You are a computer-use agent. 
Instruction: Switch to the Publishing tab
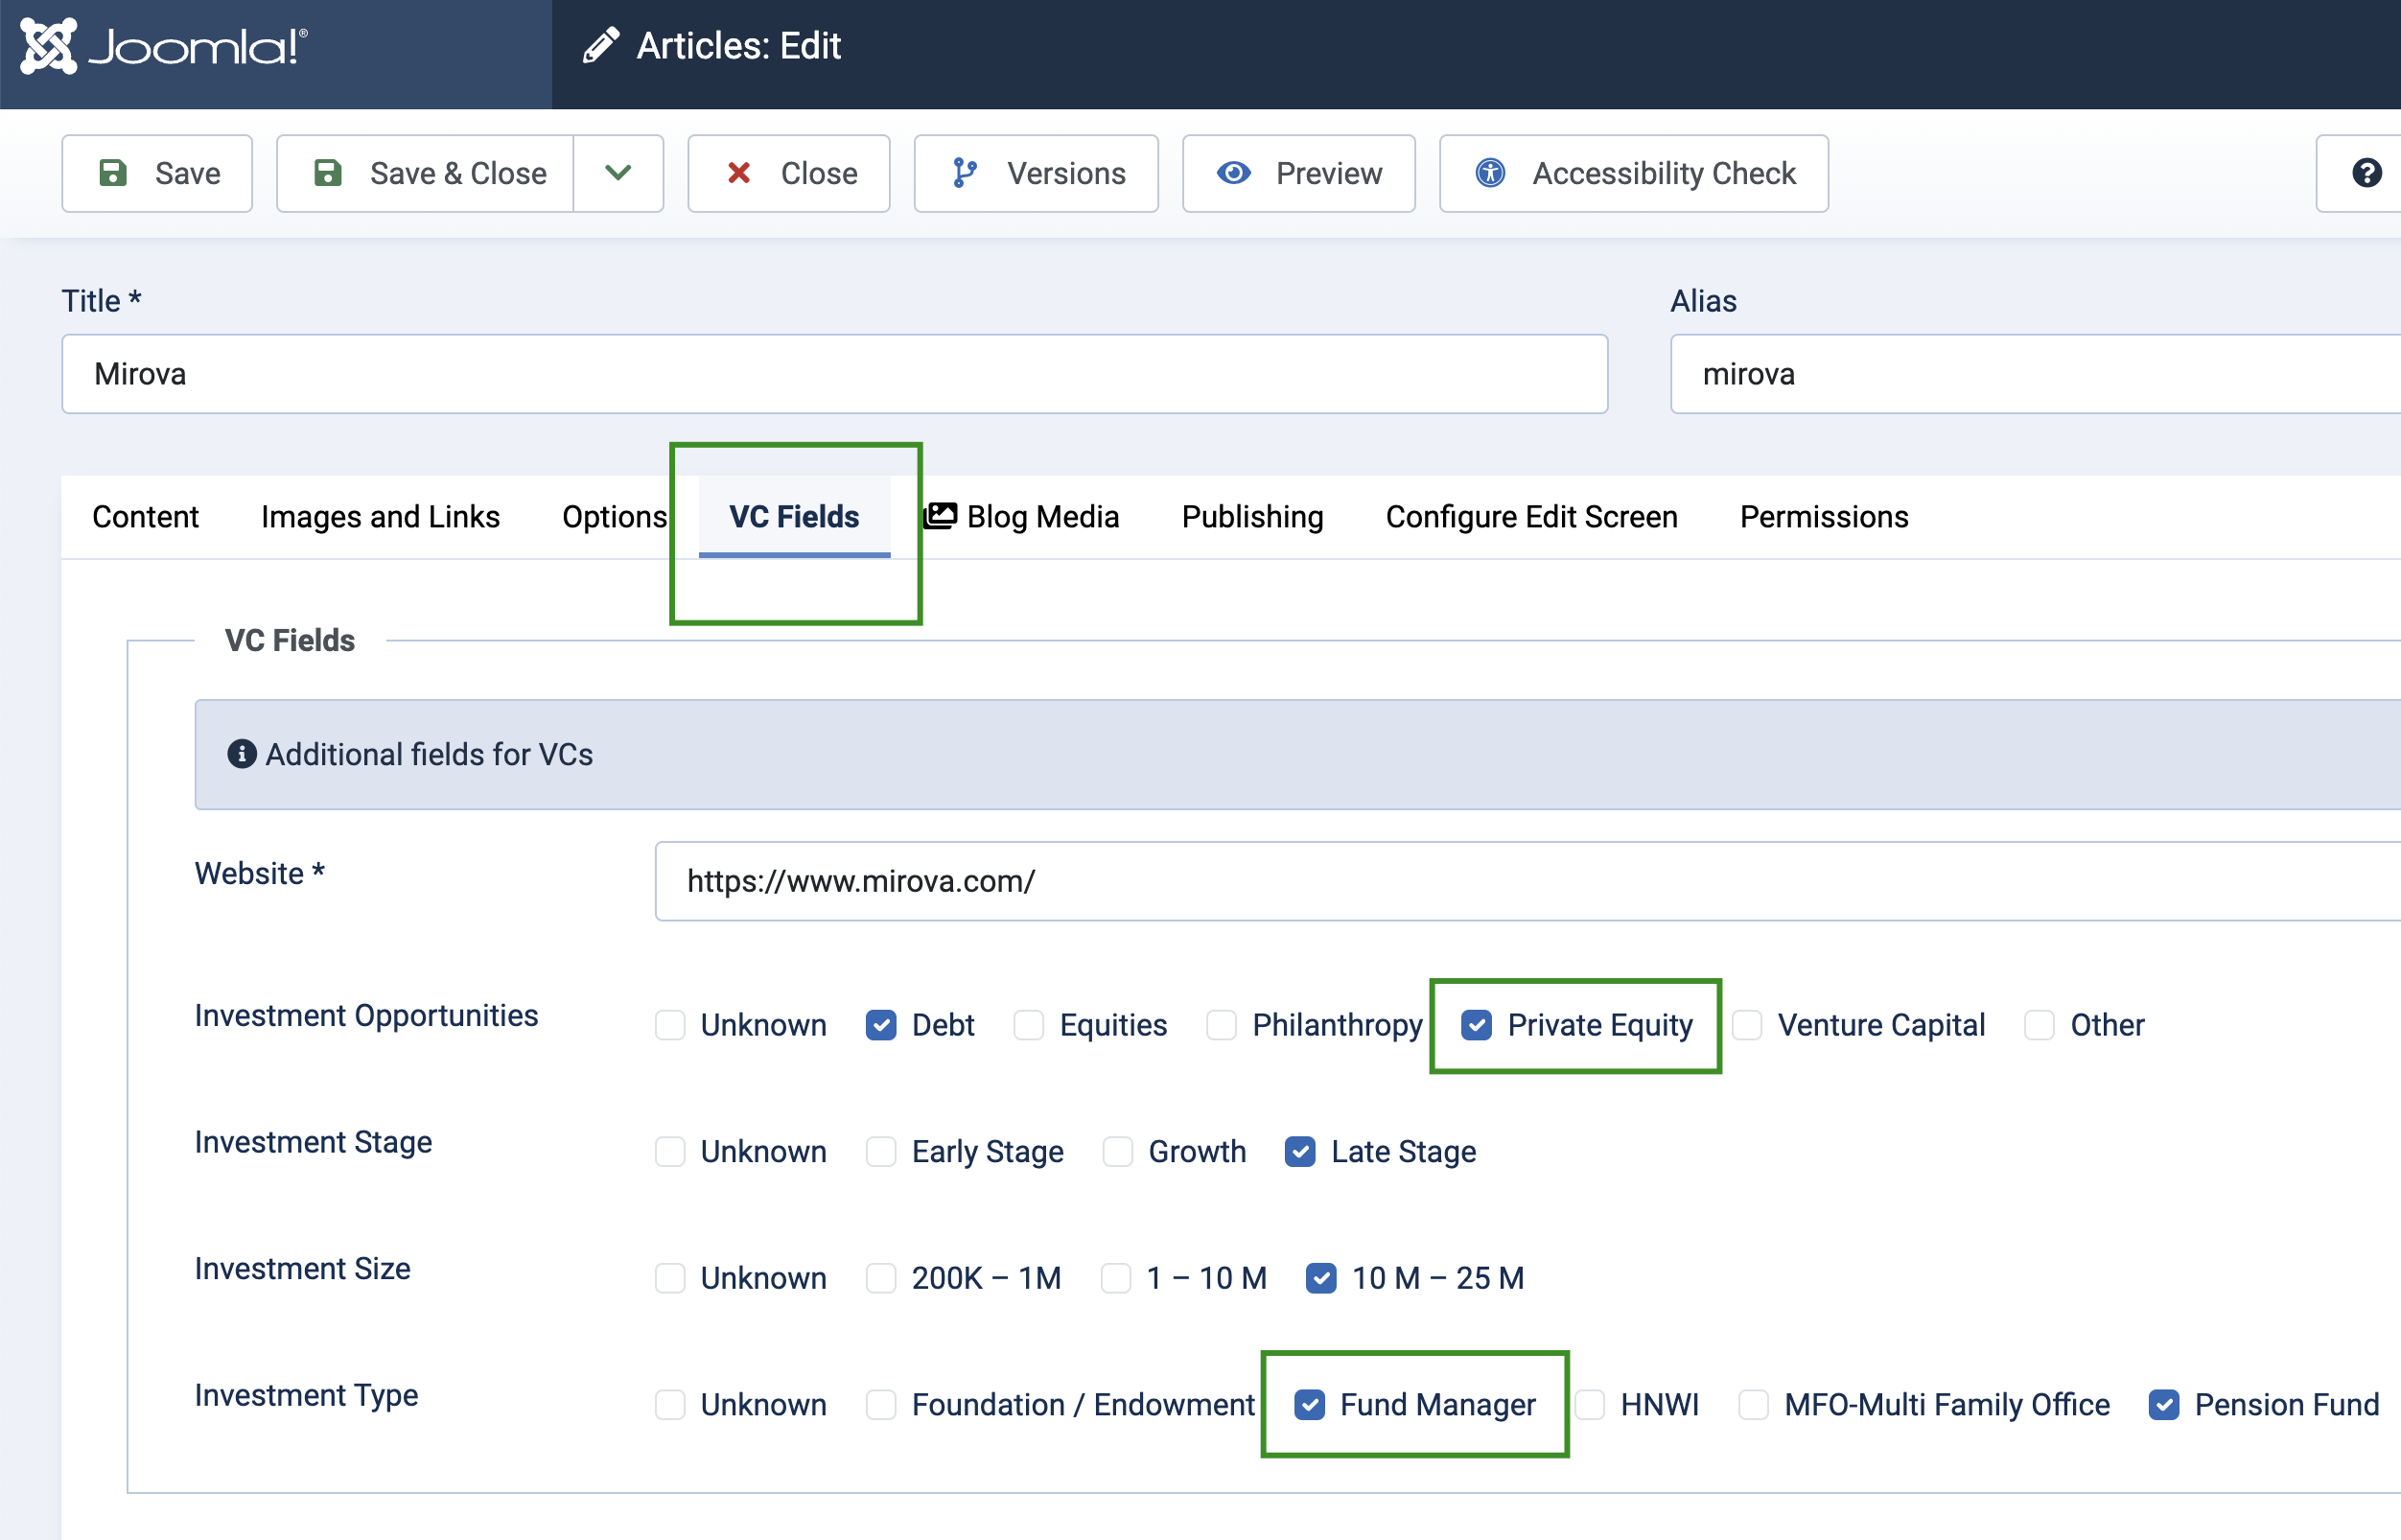(1252, 517)
